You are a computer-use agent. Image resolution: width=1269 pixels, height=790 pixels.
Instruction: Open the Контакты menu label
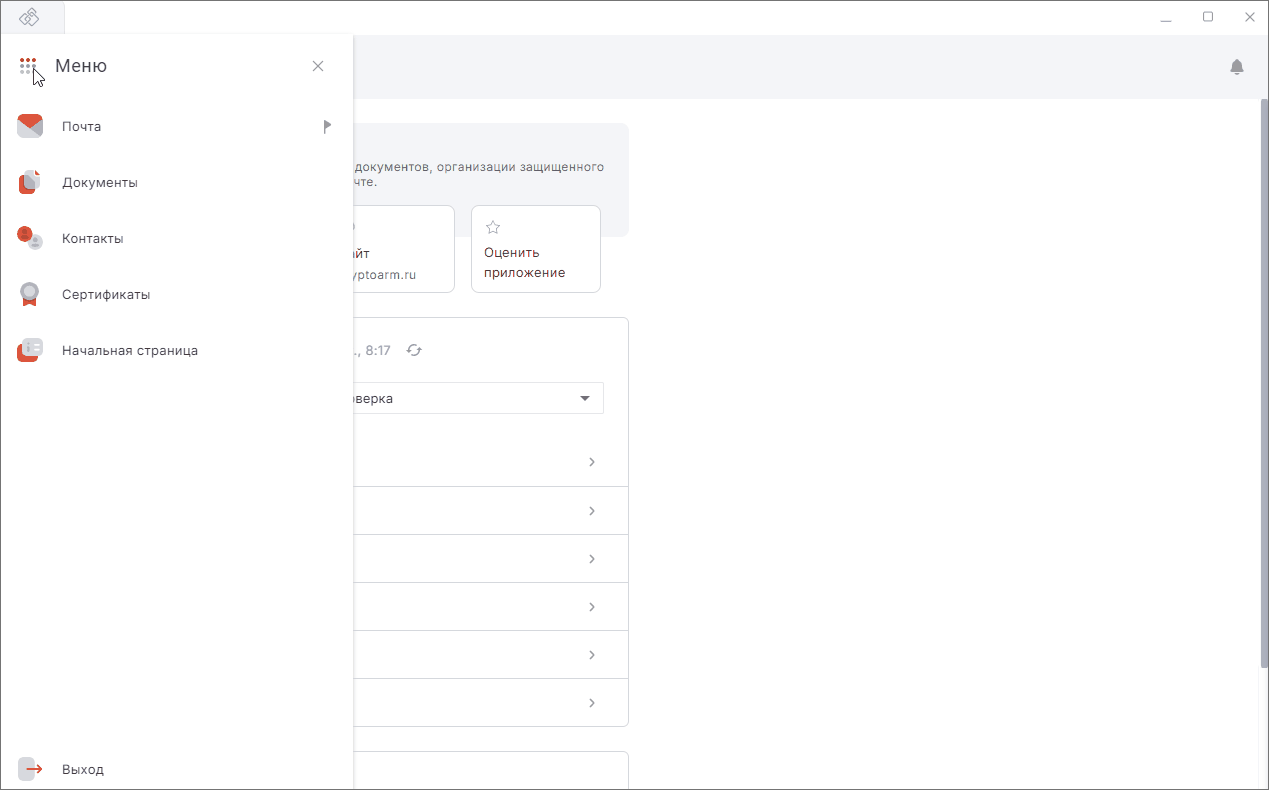pyautogui.click(x=93, y=239)
